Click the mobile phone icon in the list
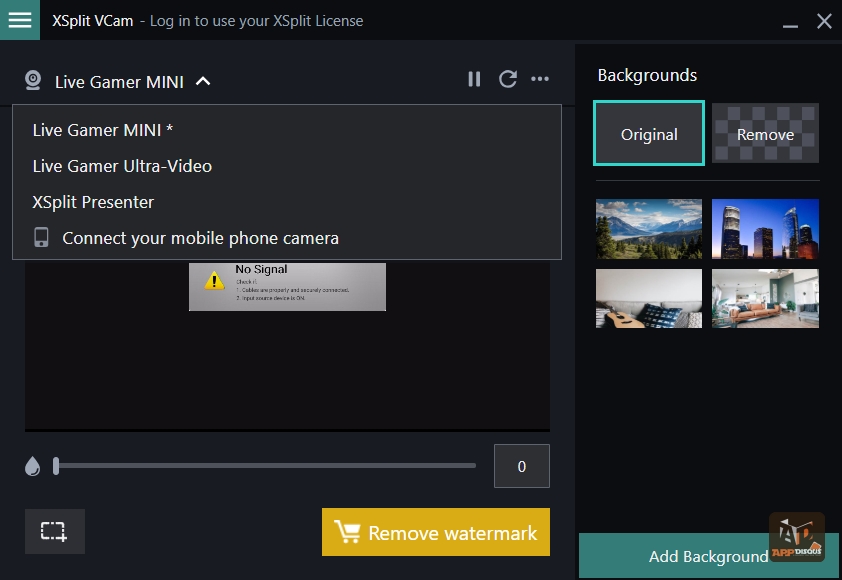Image resolution: width=842 pixels, height=580 pixels. (x=41, y=238)
